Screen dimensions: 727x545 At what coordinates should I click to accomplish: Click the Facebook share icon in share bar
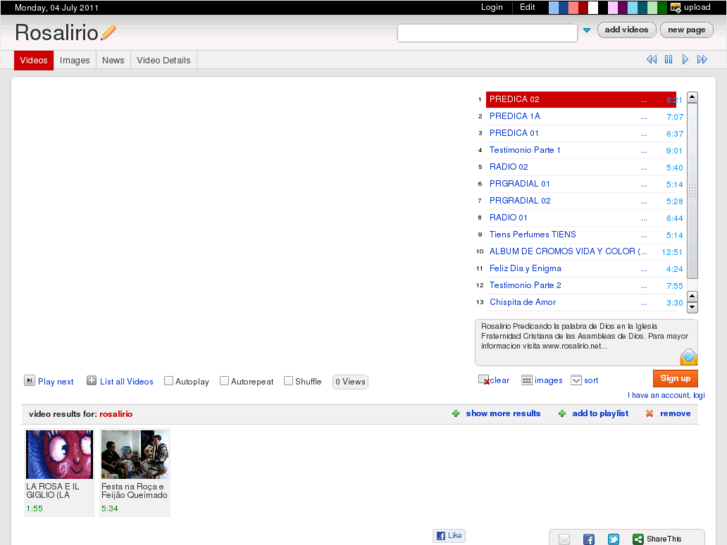tap(589, 539)
